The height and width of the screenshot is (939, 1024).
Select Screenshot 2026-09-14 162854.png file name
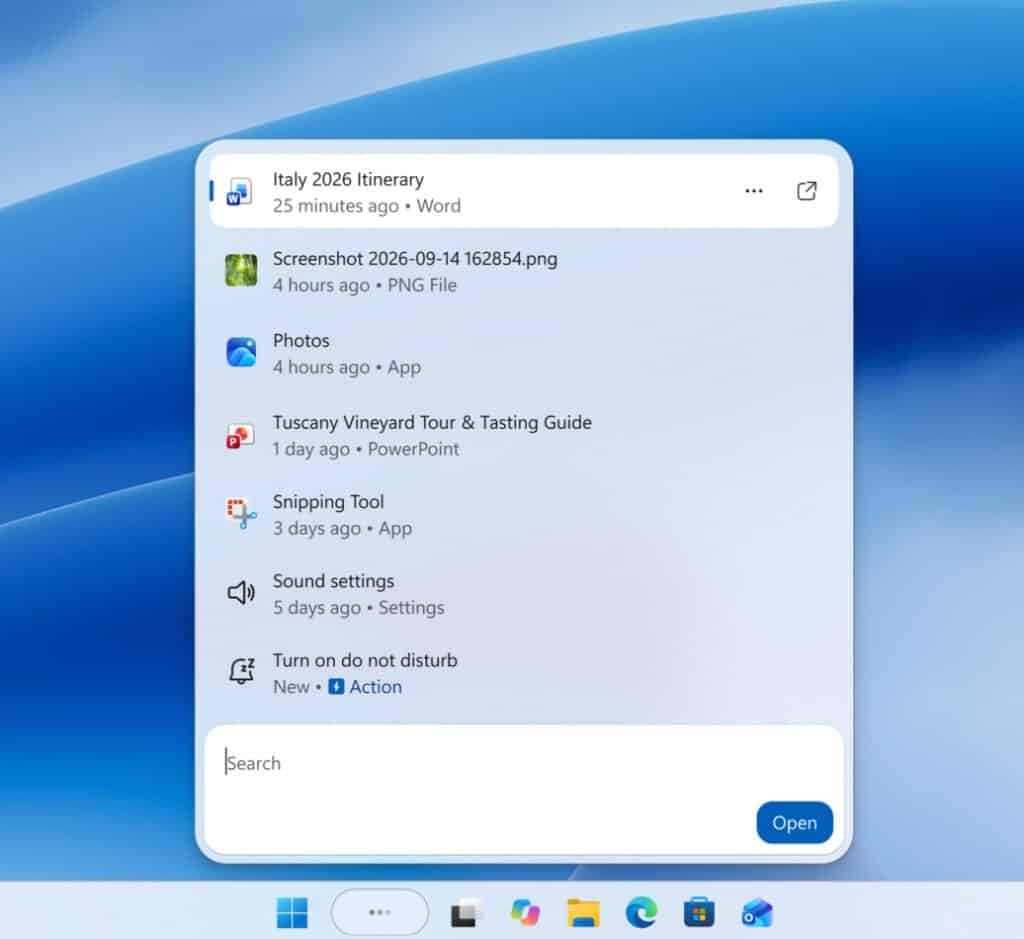click(415, 259)
